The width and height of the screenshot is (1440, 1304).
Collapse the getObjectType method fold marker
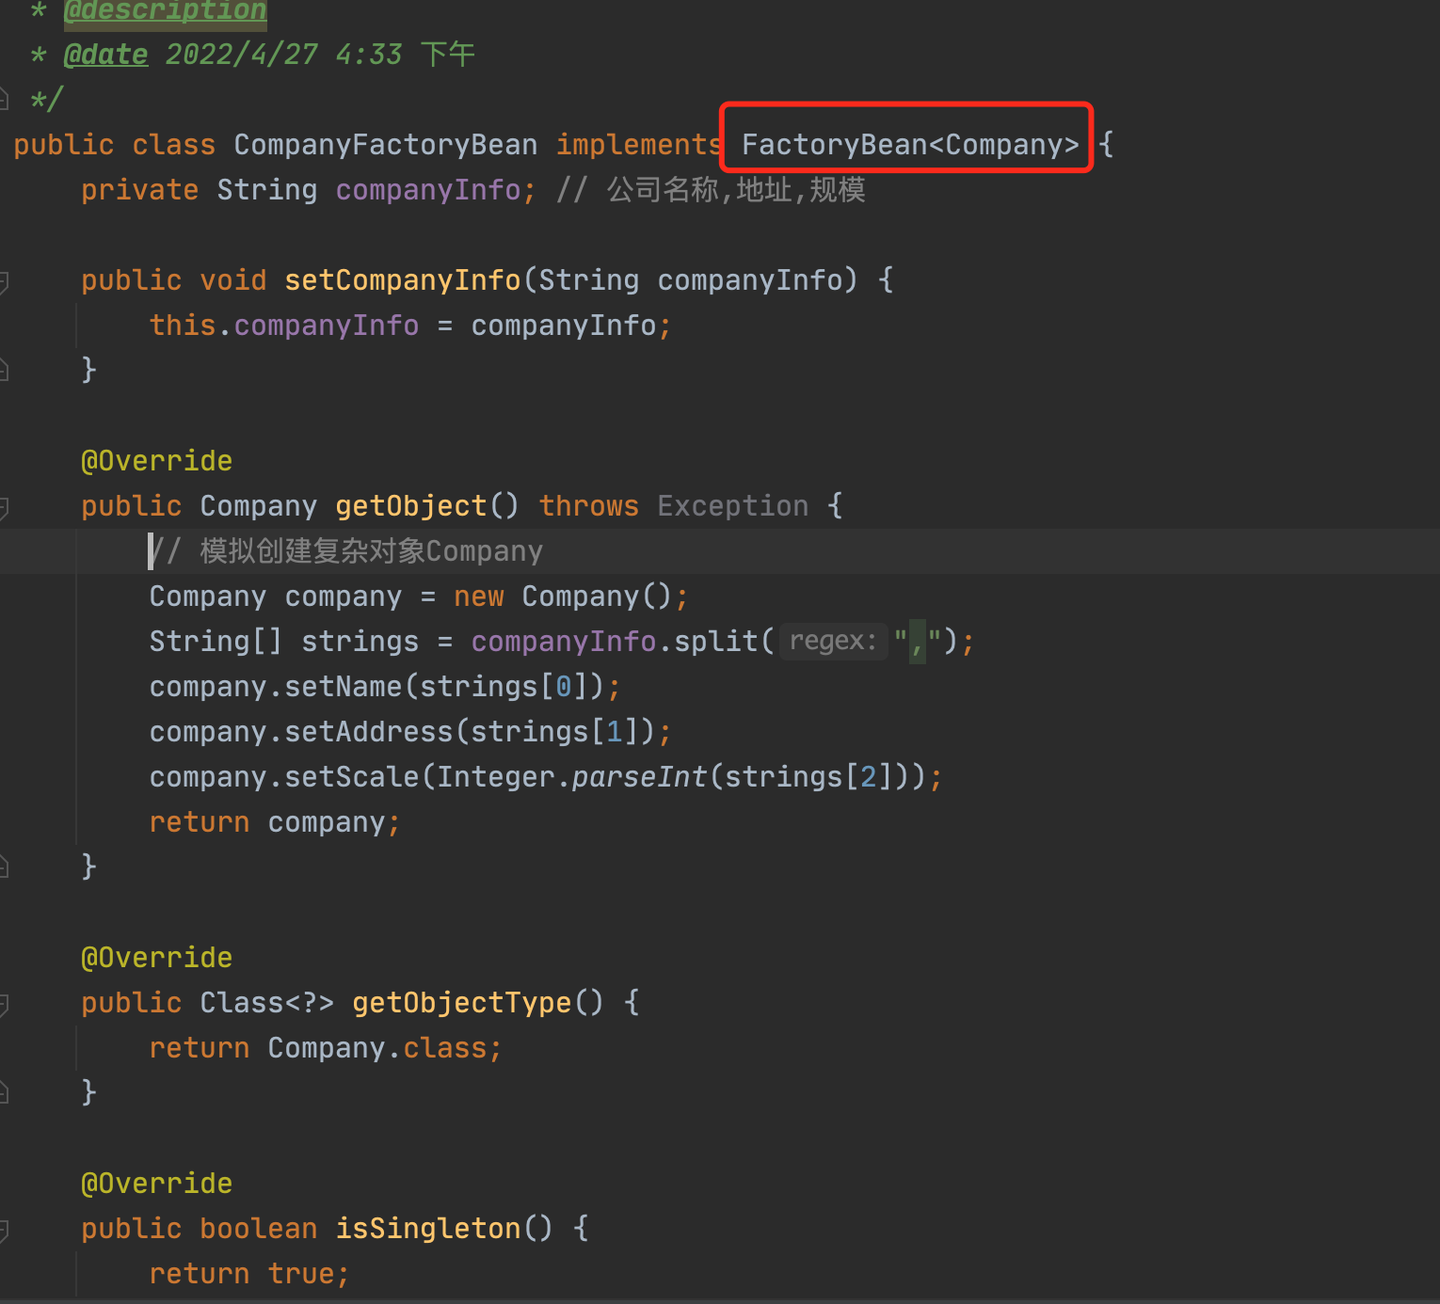(x=4, y=1004)
